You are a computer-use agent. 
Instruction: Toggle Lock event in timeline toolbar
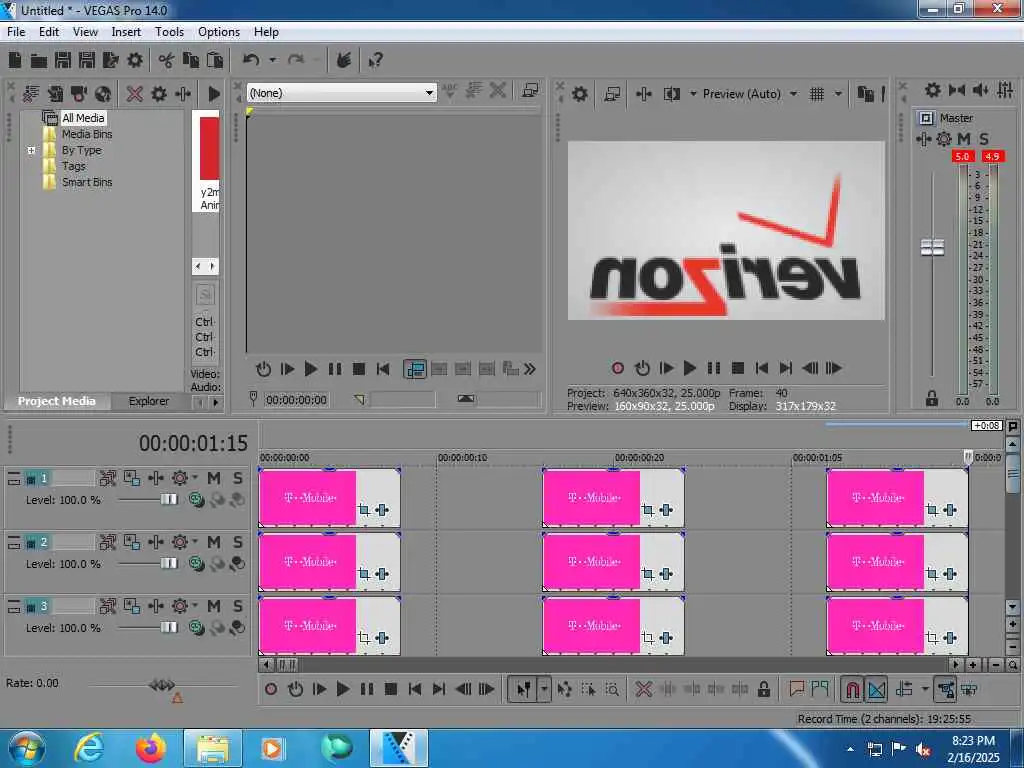click(x=763, y=689)
